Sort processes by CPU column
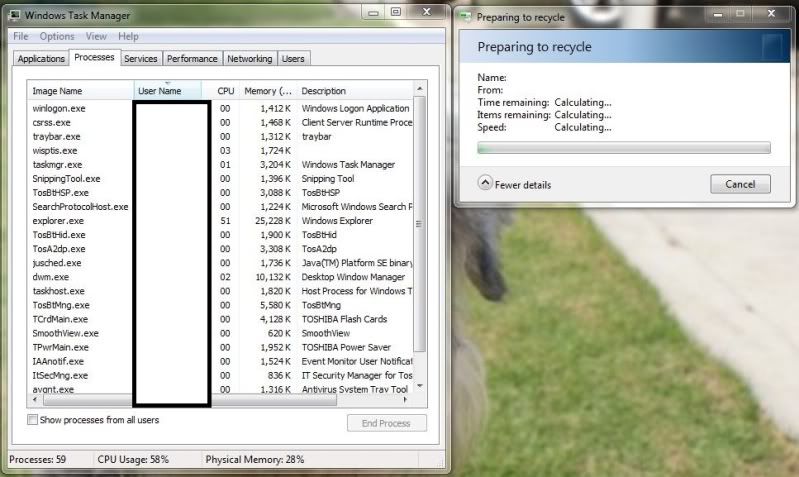 [220, 91]
